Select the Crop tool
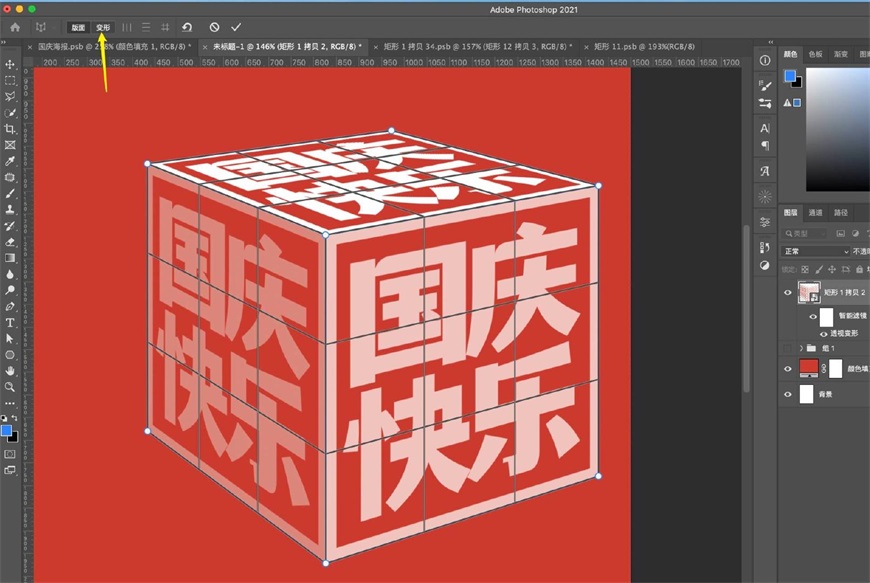 click(10, 129)
